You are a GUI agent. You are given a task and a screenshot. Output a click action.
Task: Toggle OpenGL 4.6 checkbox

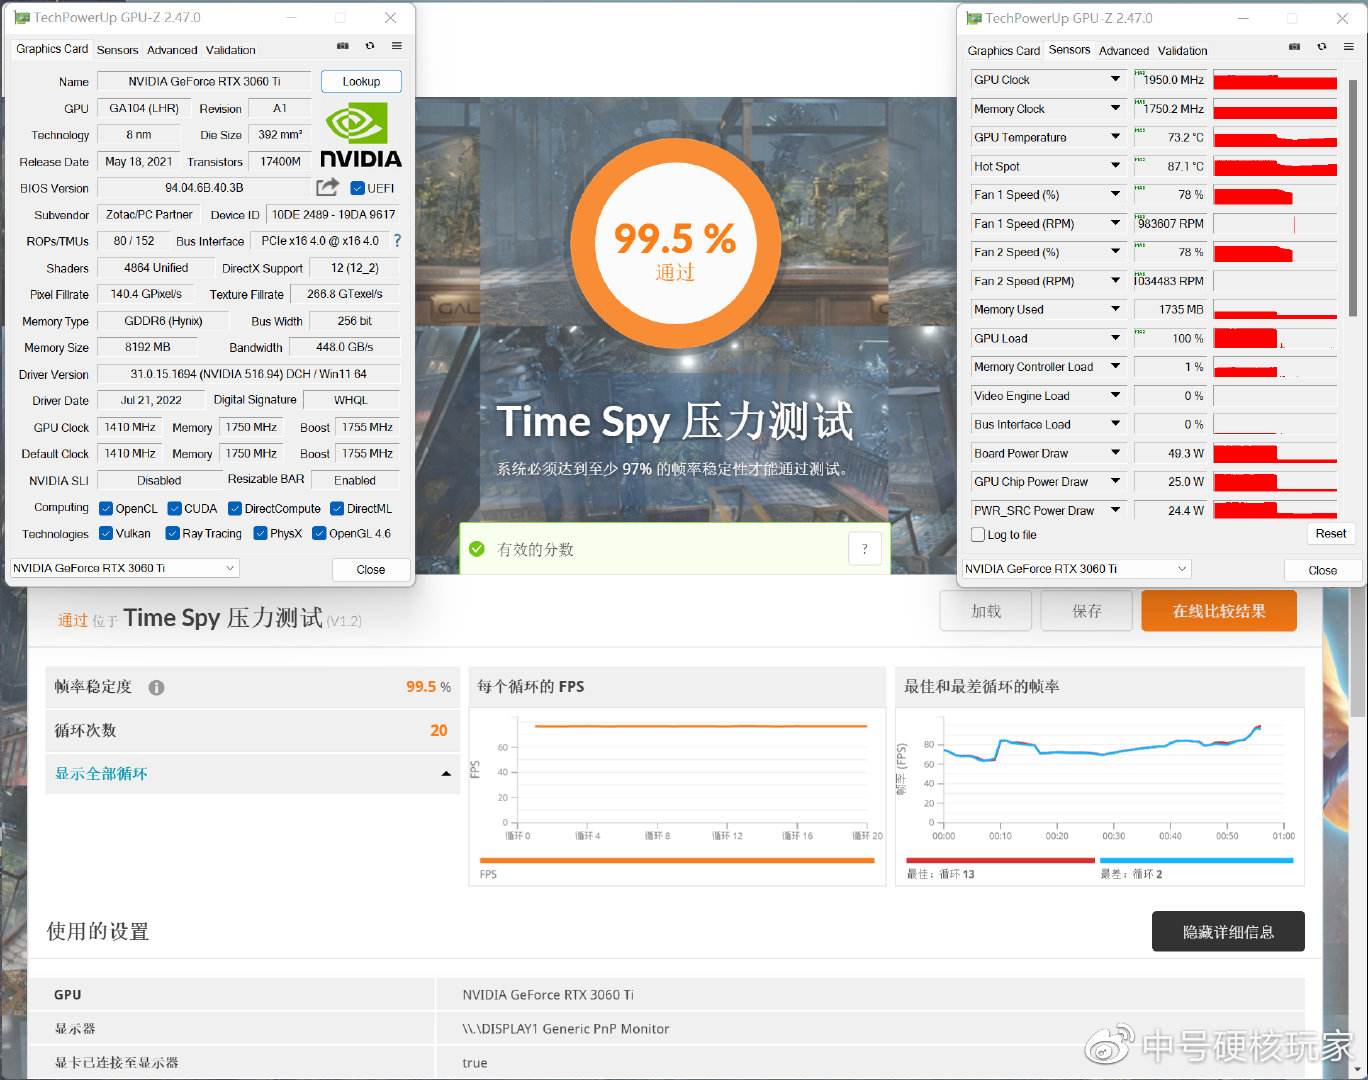pos(320,534)
